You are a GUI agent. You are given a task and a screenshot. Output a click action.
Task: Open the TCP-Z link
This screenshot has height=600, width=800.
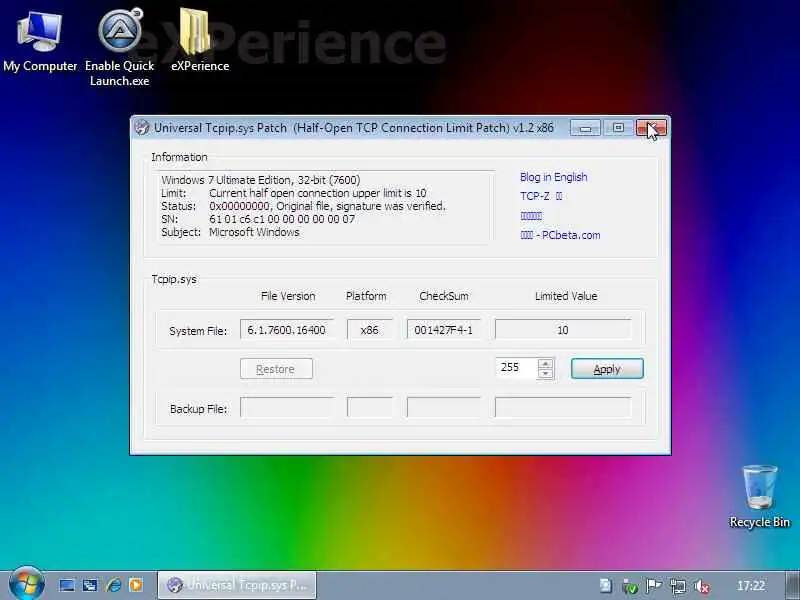(x=541, y=196)
